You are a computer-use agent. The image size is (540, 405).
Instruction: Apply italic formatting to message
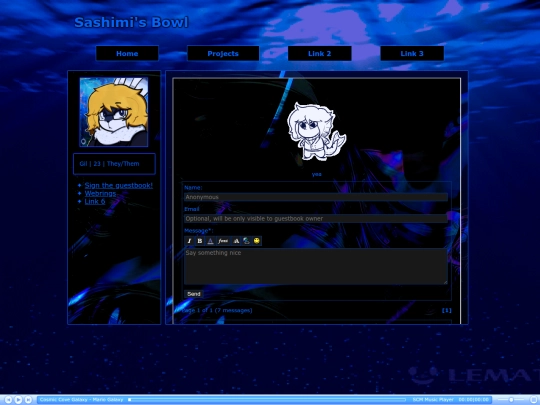tap(189, 241)
